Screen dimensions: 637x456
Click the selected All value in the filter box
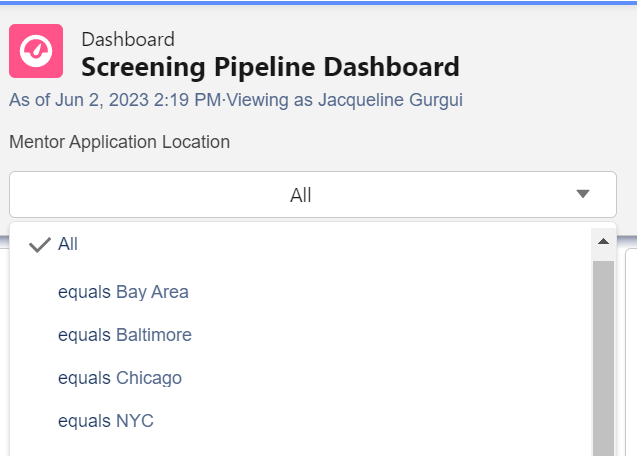coord(301,195)
